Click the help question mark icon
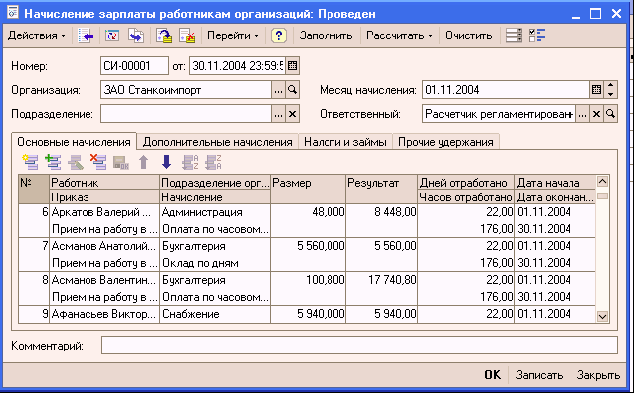634x393 pixels. coord(279,36)
